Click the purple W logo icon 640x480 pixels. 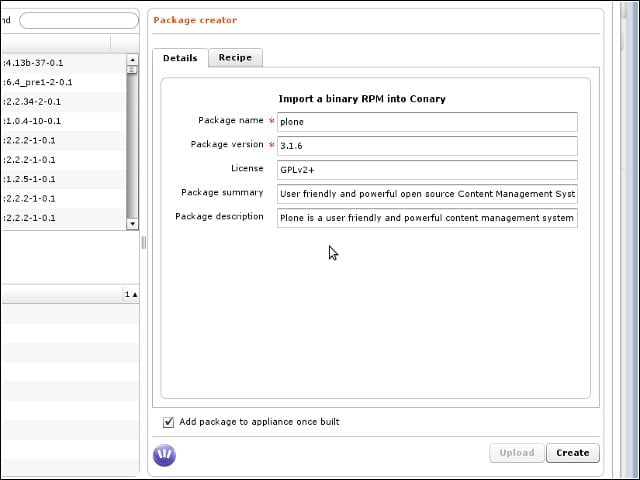(164, 455)
